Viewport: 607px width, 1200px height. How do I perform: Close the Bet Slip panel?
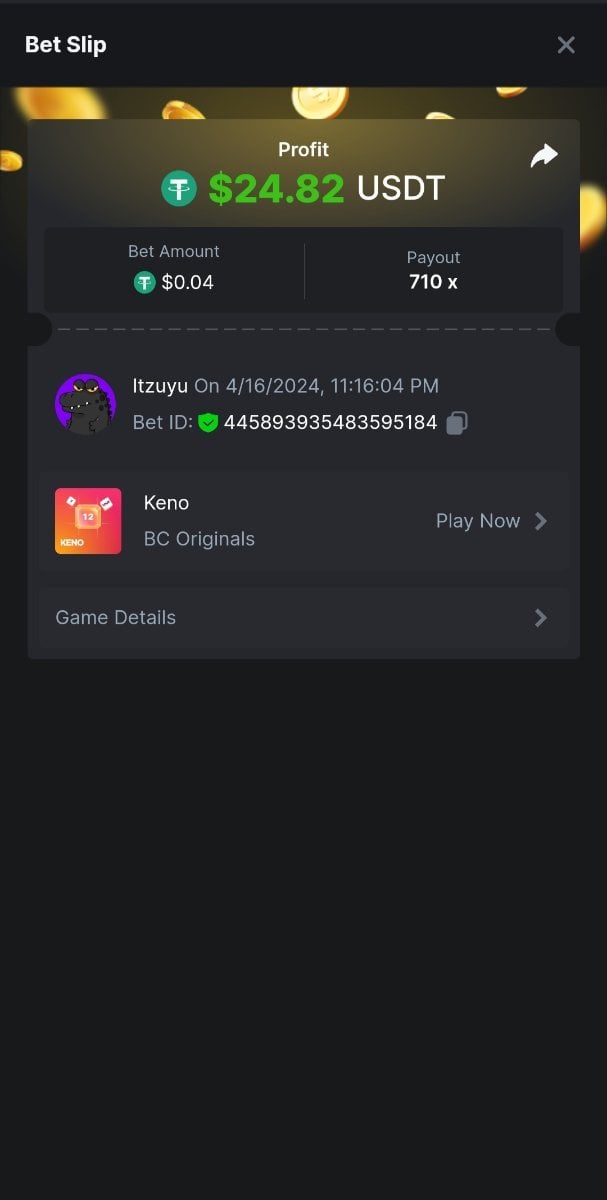[566, 45]
